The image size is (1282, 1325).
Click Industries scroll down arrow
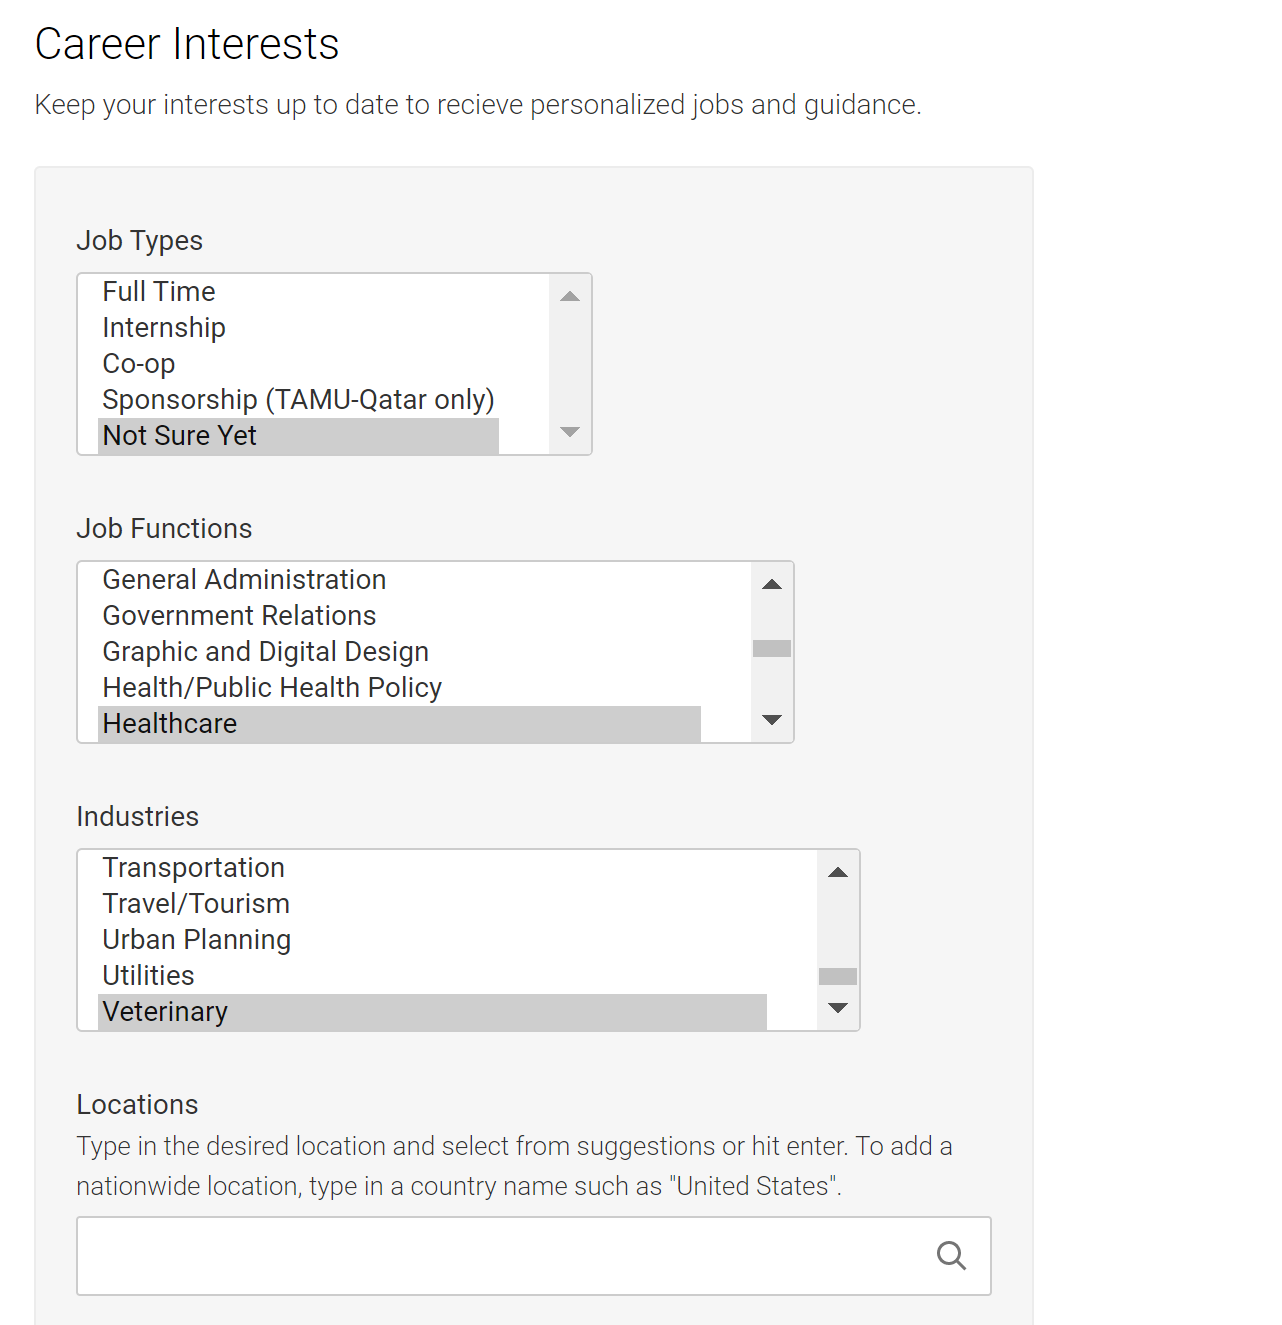pos(838,1008)
